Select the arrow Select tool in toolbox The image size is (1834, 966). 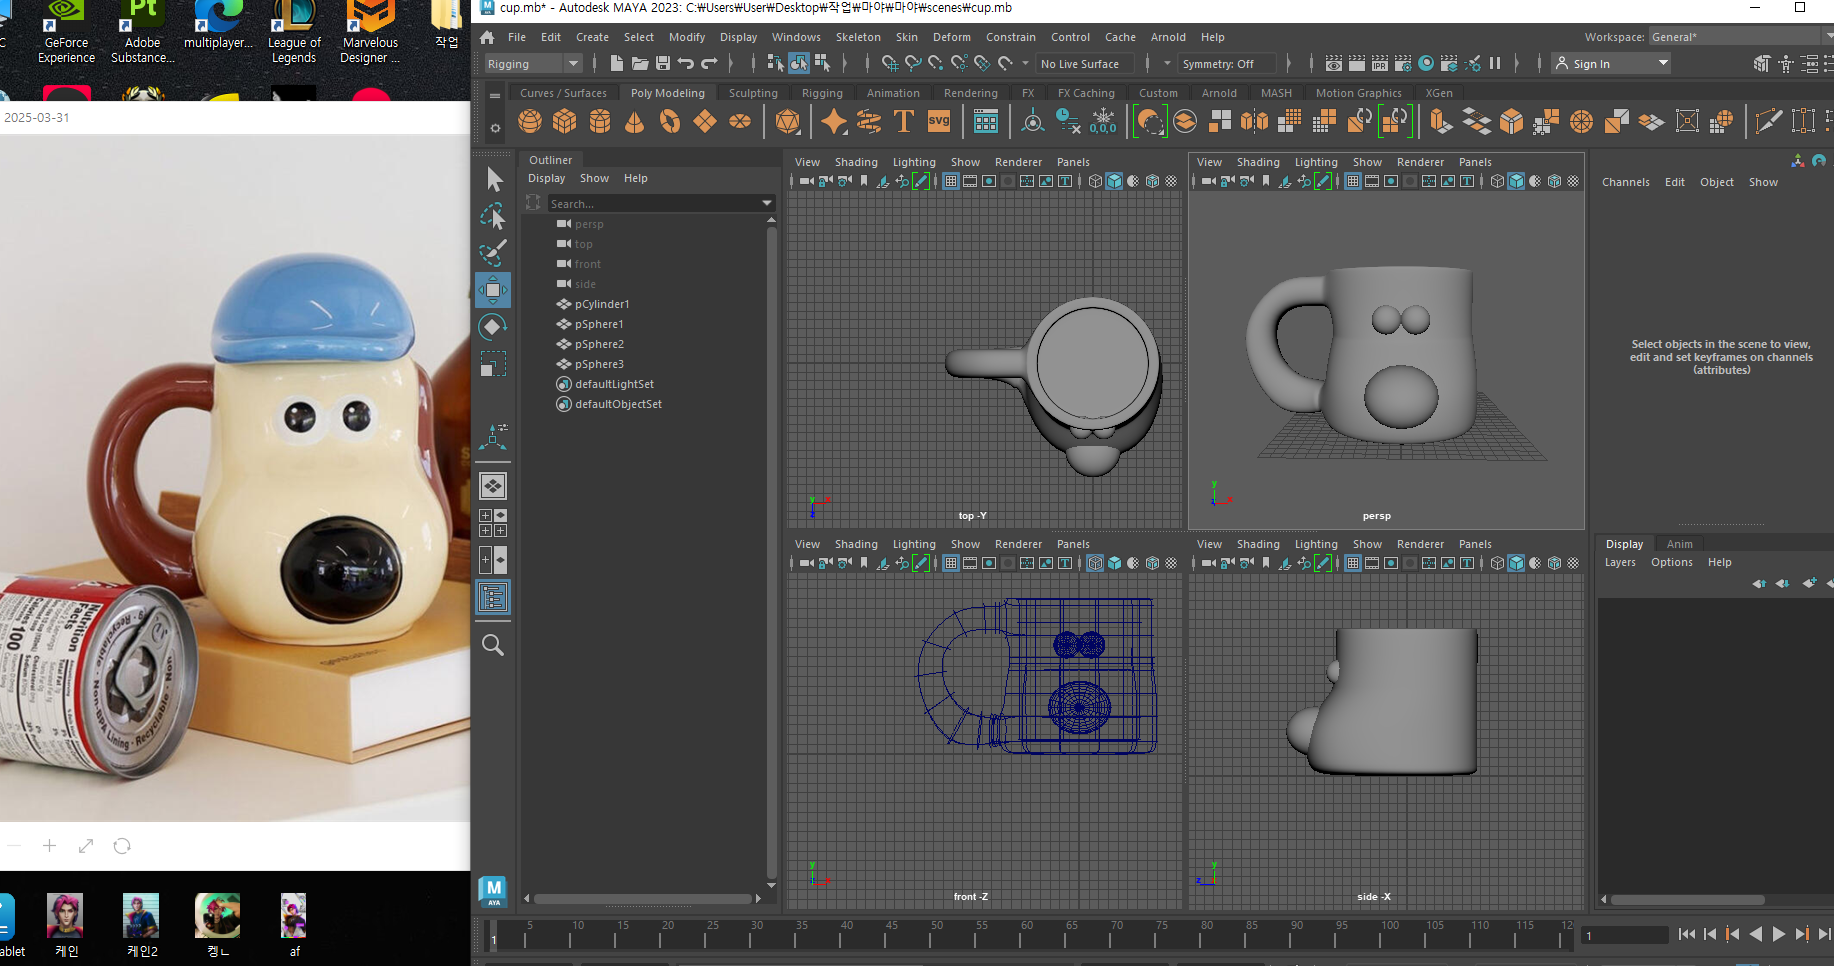click(493, 180)
